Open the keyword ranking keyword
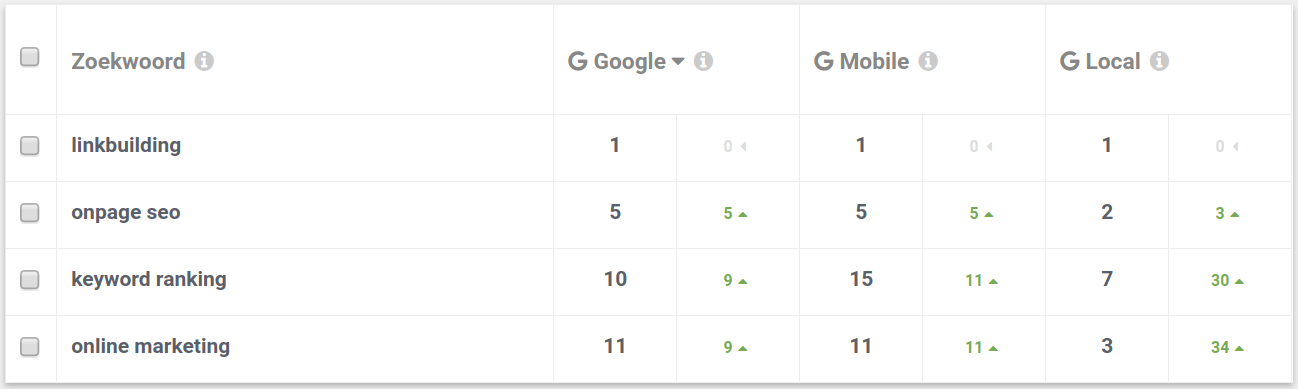Image resolution: width=1298 pixels, height=389 pixels. coord(149,279)
